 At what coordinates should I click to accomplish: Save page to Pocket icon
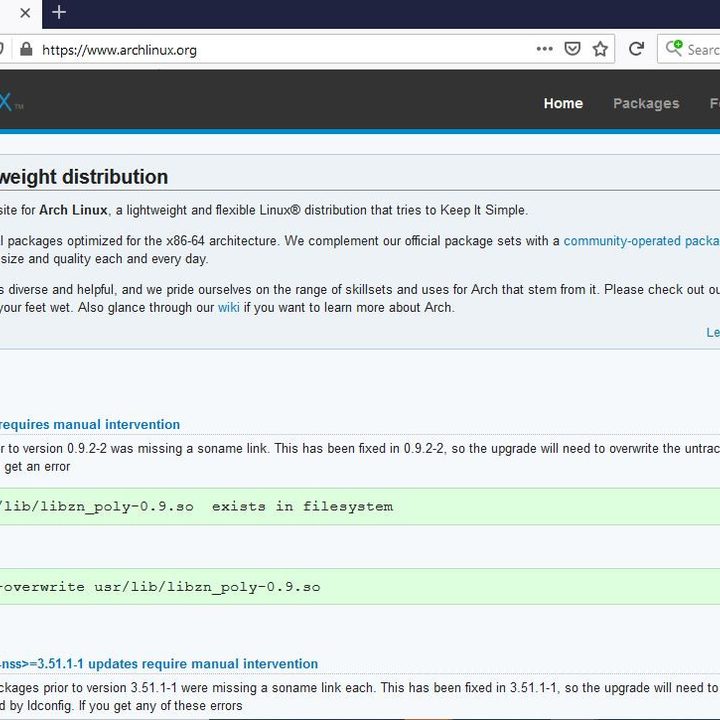click(x=572, y=49)
